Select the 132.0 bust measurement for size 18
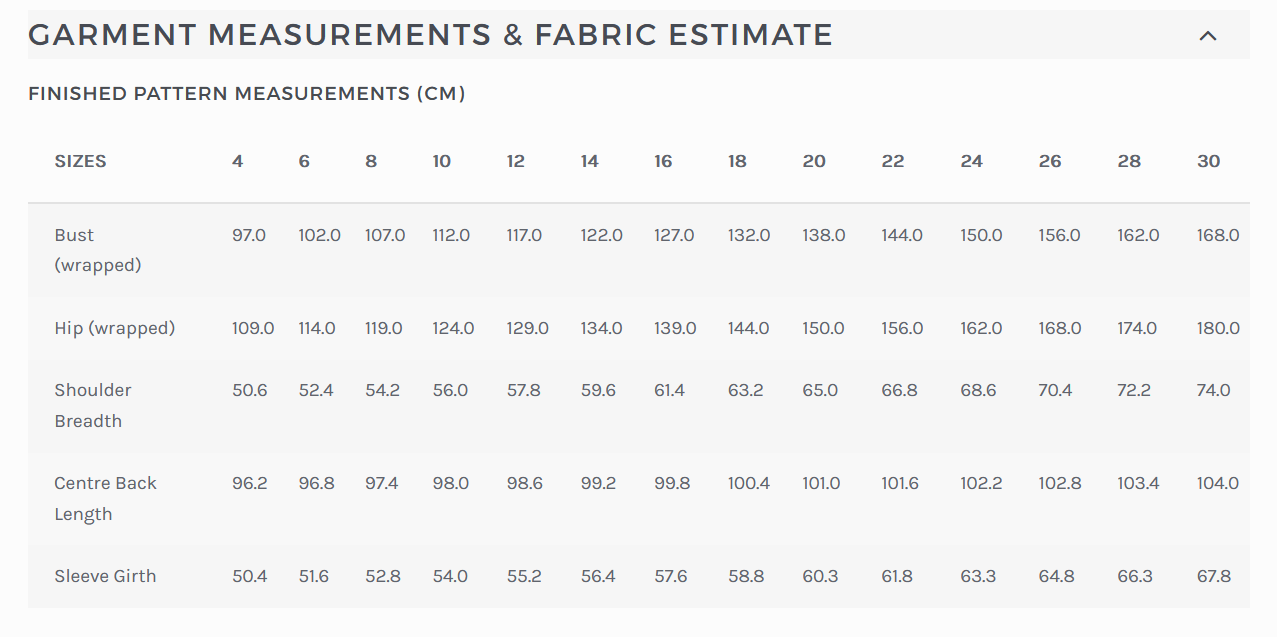This screenshot has height=637, width=1277. (x=750, y=235)
